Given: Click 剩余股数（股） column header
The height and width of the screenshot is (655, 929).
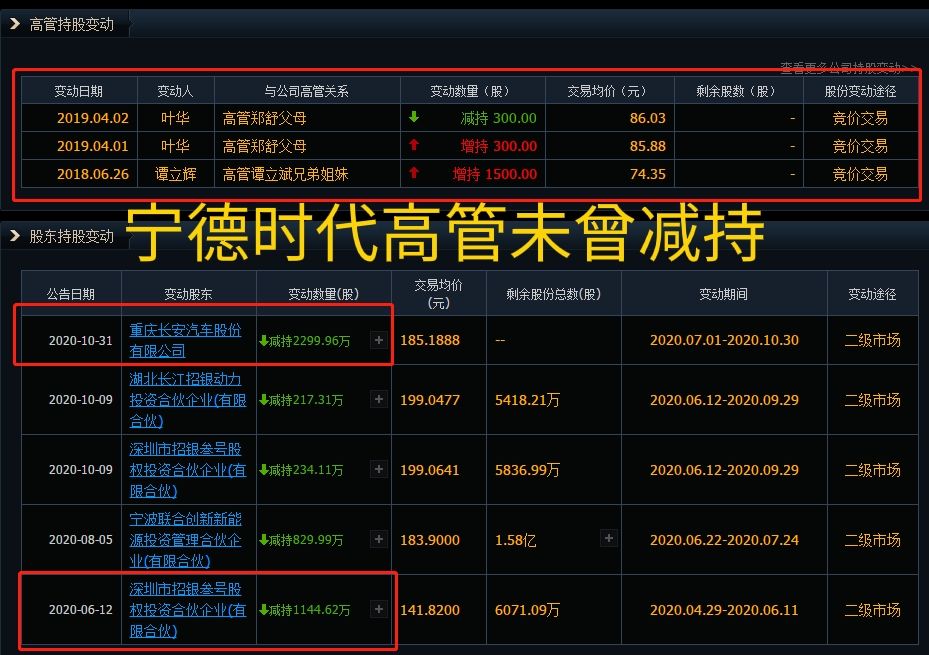Looking at the screenshot, I should point(738,91).
